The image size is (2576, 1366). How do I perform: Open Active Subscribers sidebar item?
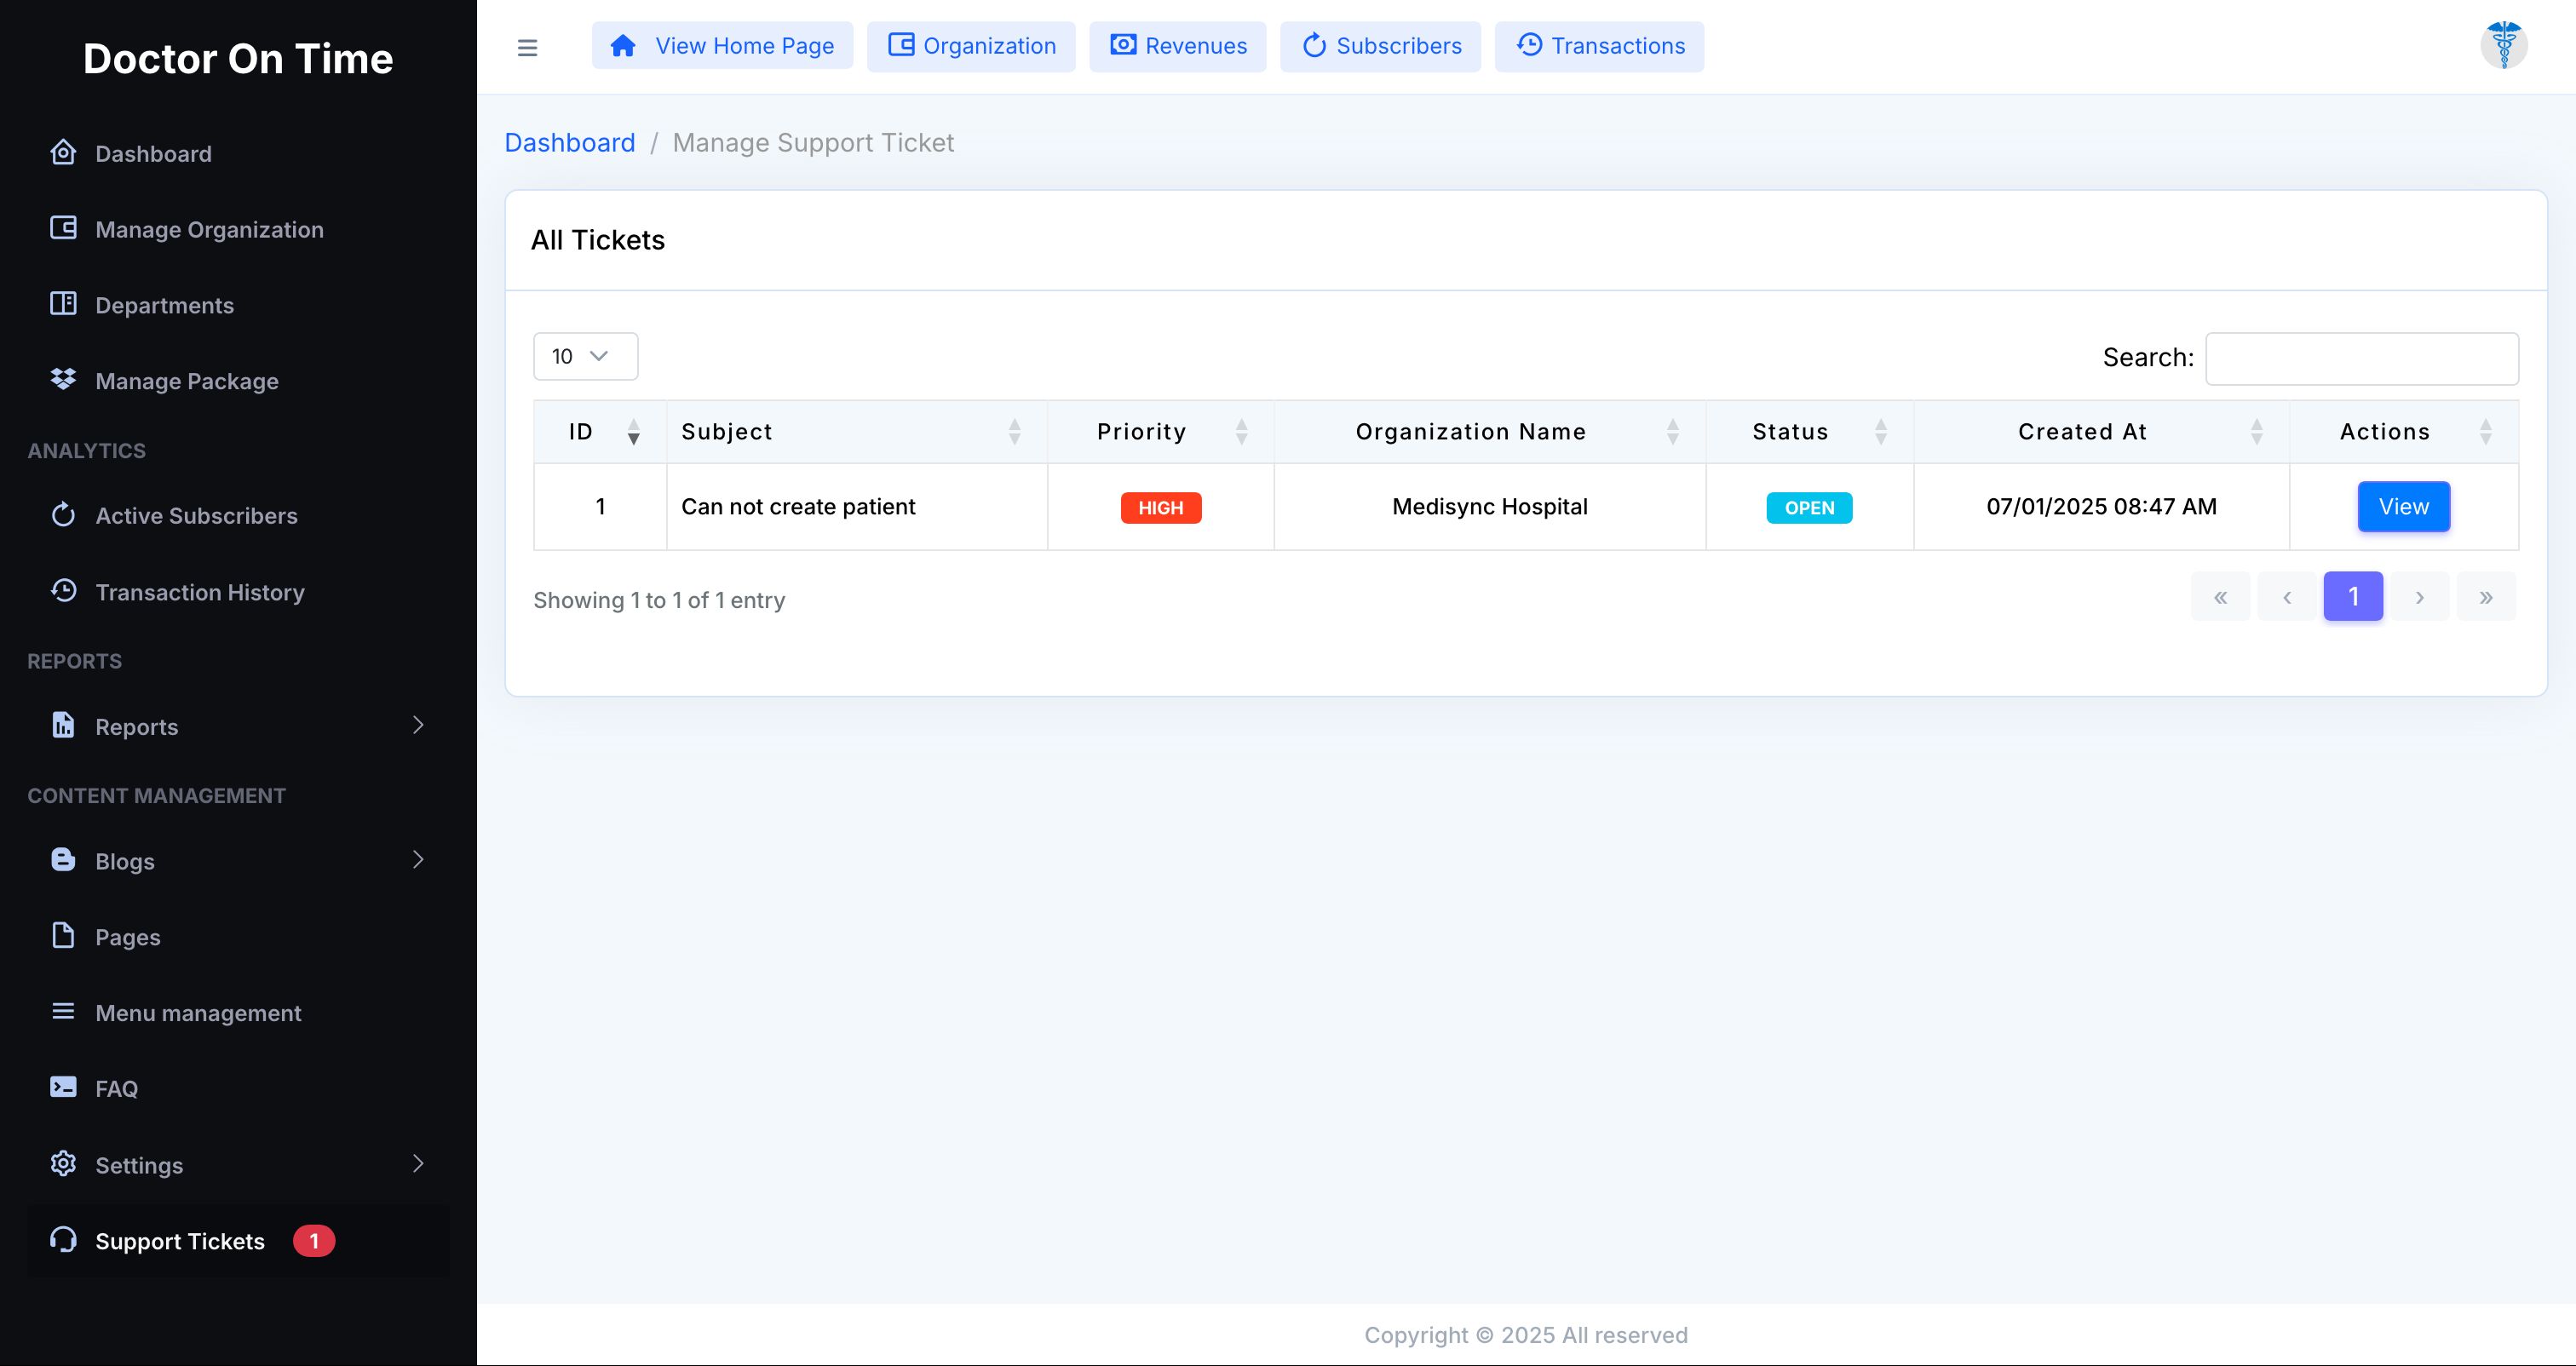tap(238, 516)
